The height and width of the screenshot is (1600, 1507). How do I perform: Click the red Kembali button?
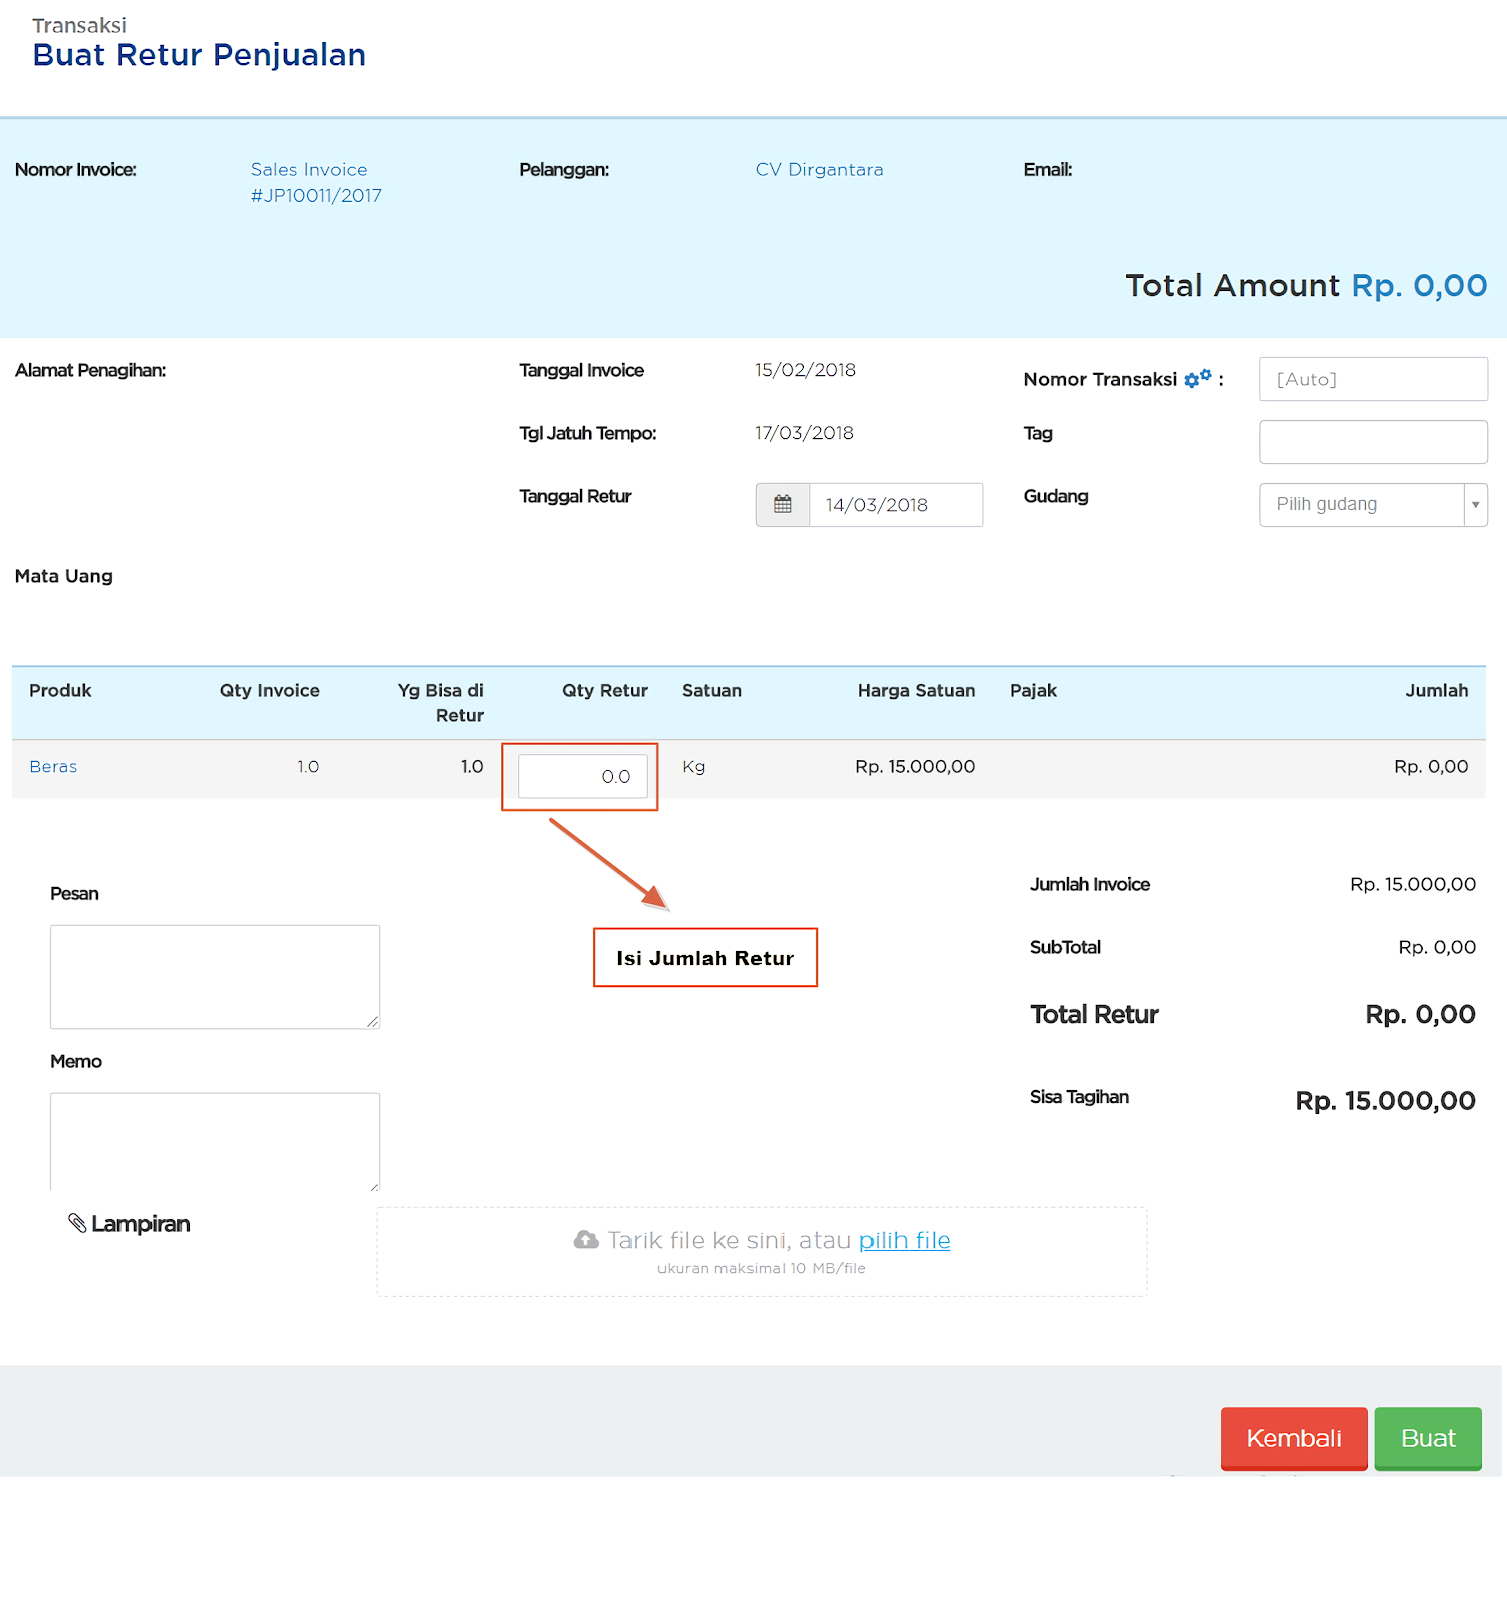[1294, 1438]
